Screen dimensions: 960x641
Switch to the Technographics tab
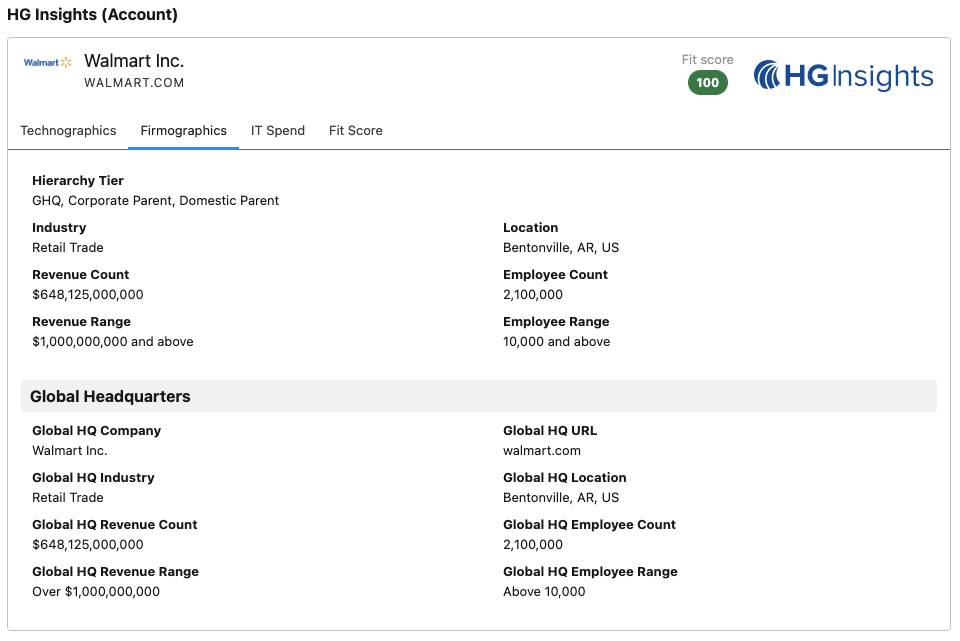pyautogui.click(x=68, y=130)
